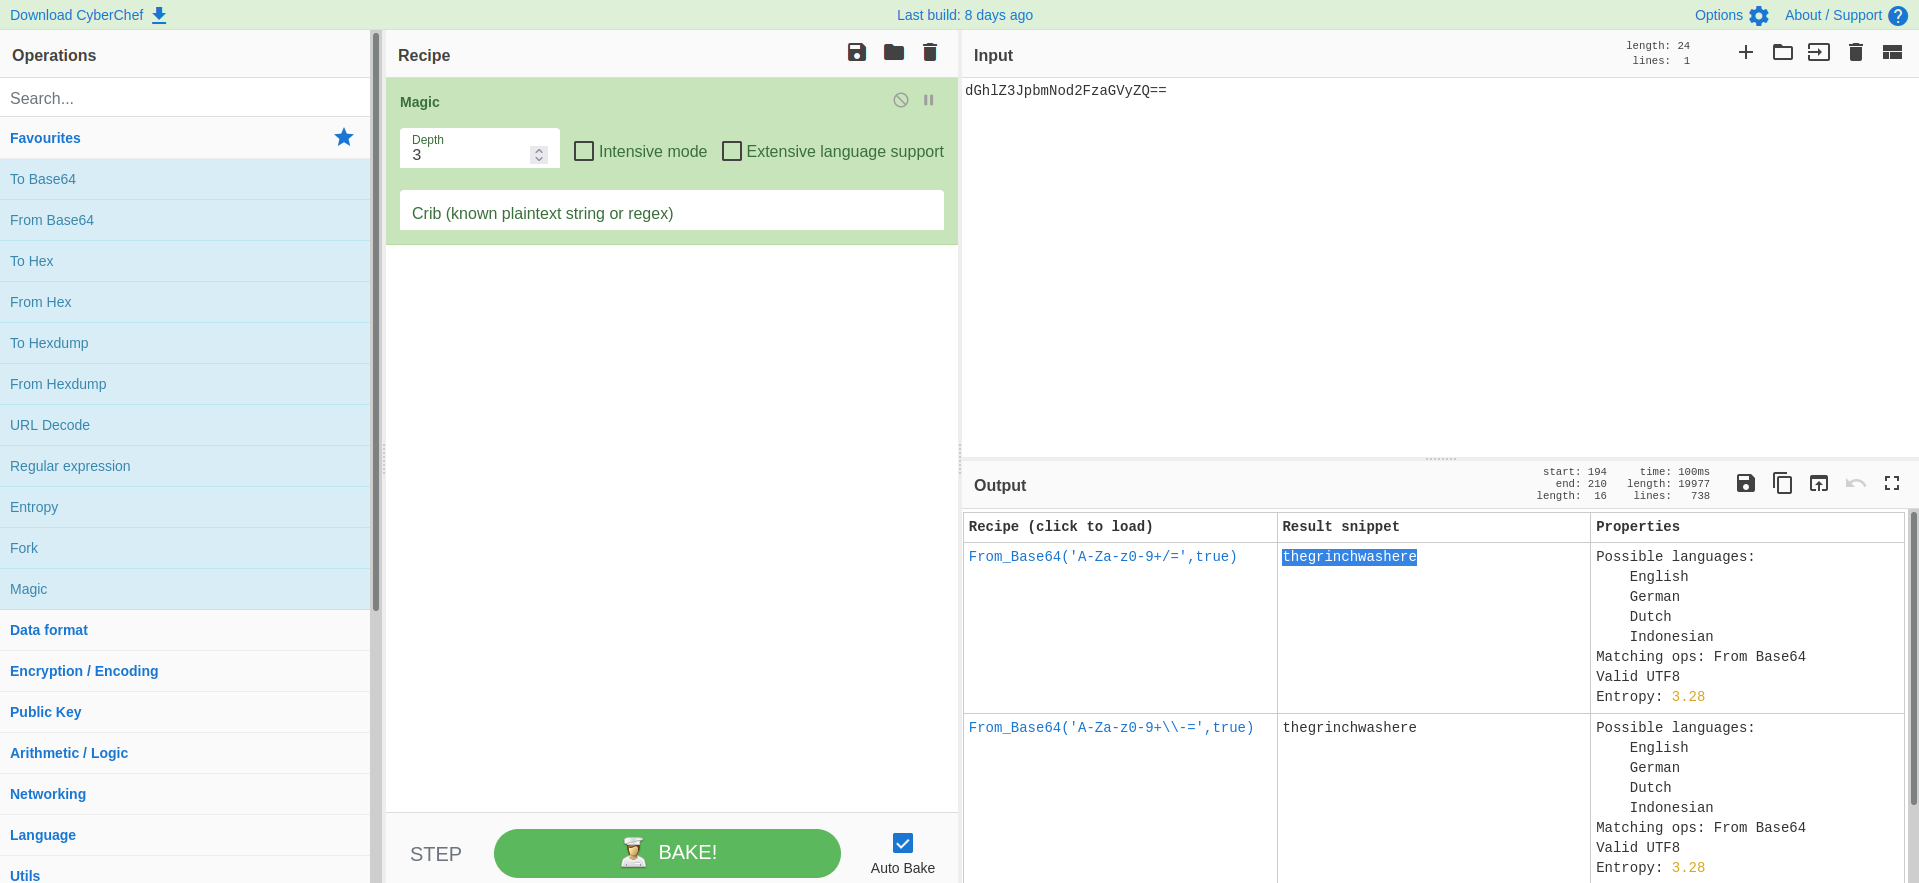This screenshot has width=1919, height=883.
Task: Load the first From_Base64 recipe link
Action: [1102, 557]
